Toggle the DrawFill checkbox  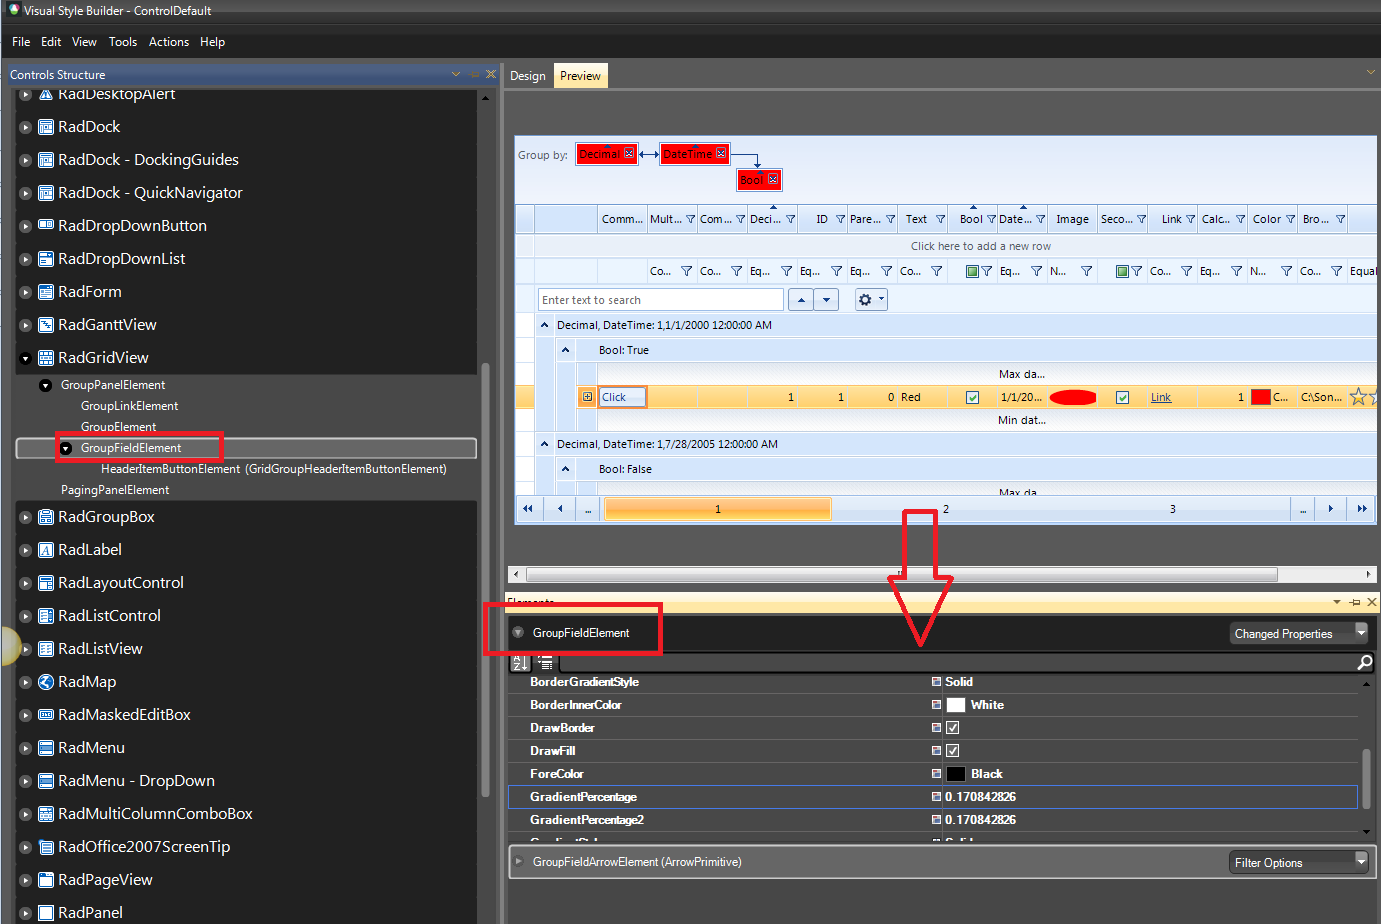click(x=952, y=751)
